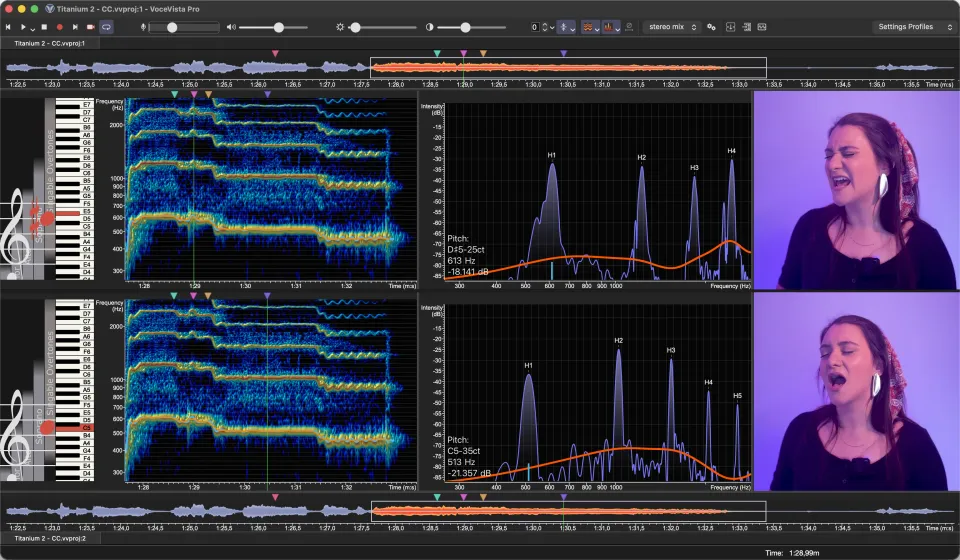Click the '-21.357 dB' intensity readout

pos(469,473)
